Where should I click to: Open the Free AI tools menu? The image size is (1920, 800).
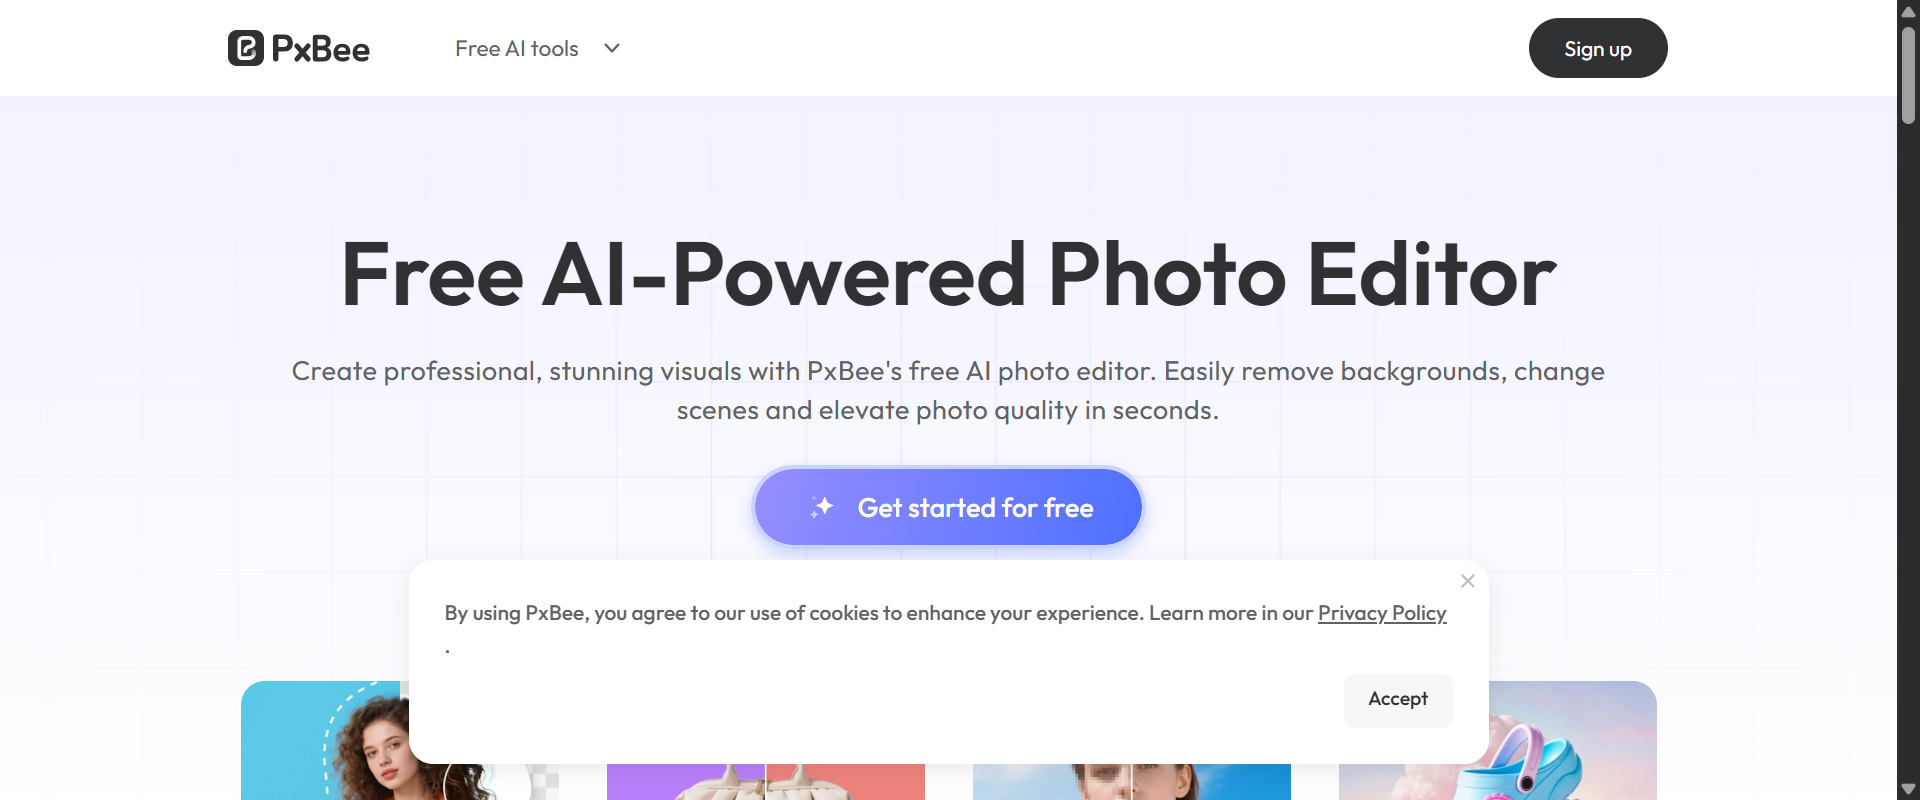click(517, 48)
